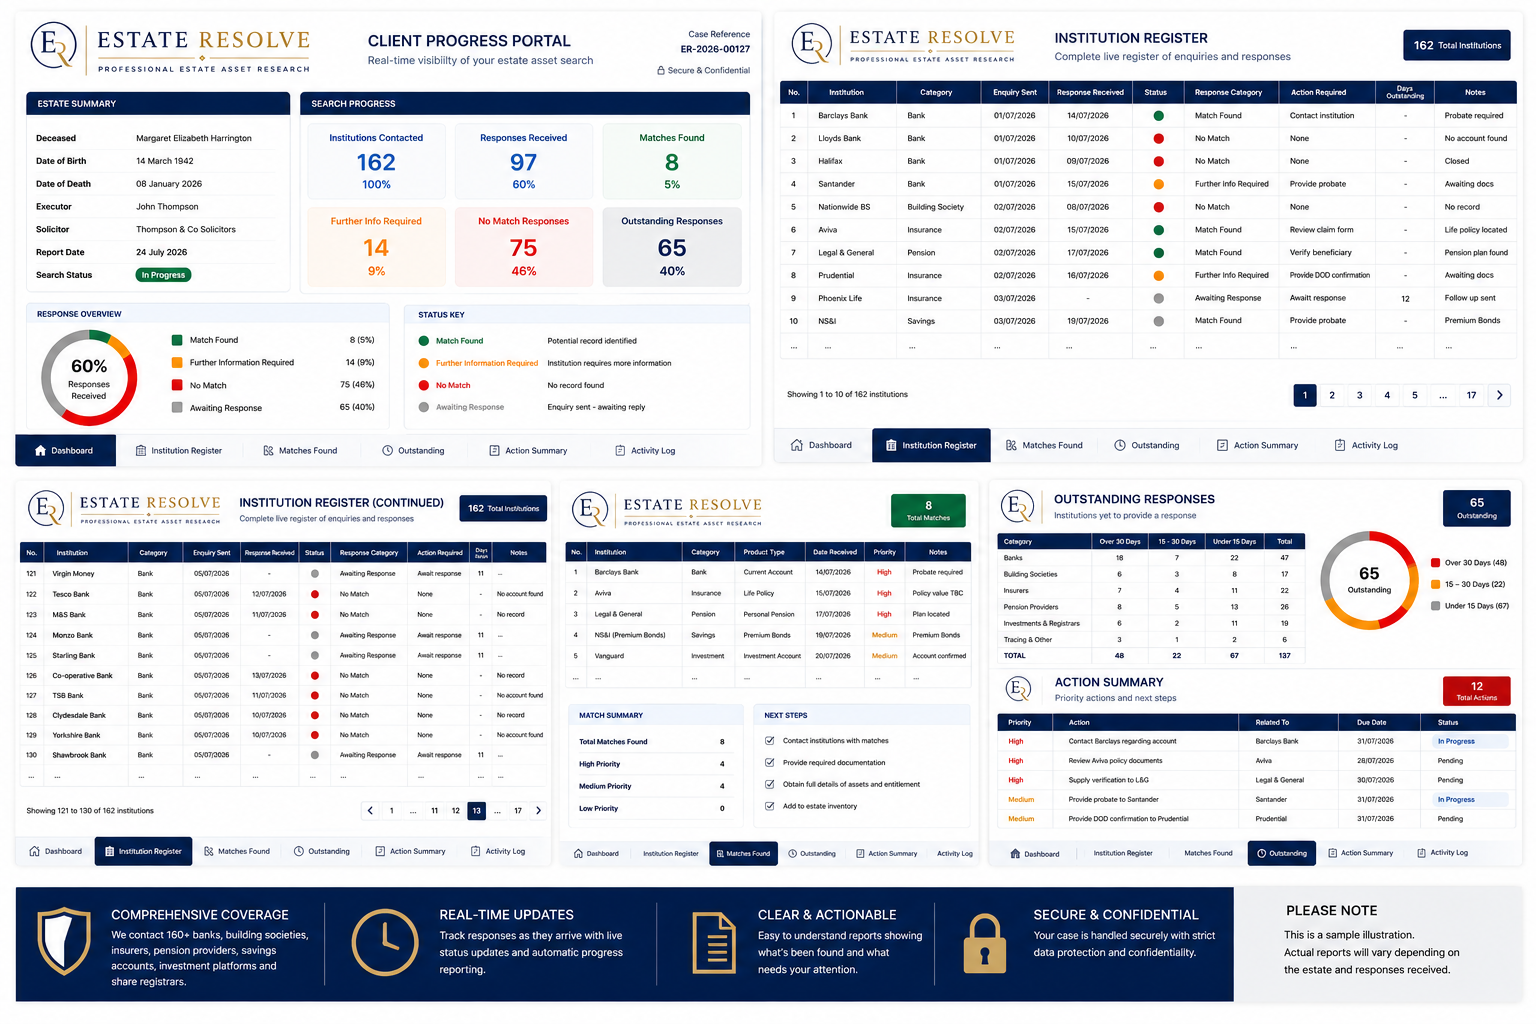Go to next page in top-right Institution Register pagination
The width and height of the screenshot is (1536, 1024).
click(1499, 395)
